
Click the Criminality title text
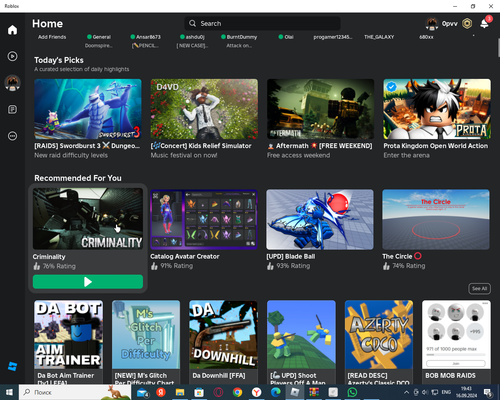click(49, 257)
